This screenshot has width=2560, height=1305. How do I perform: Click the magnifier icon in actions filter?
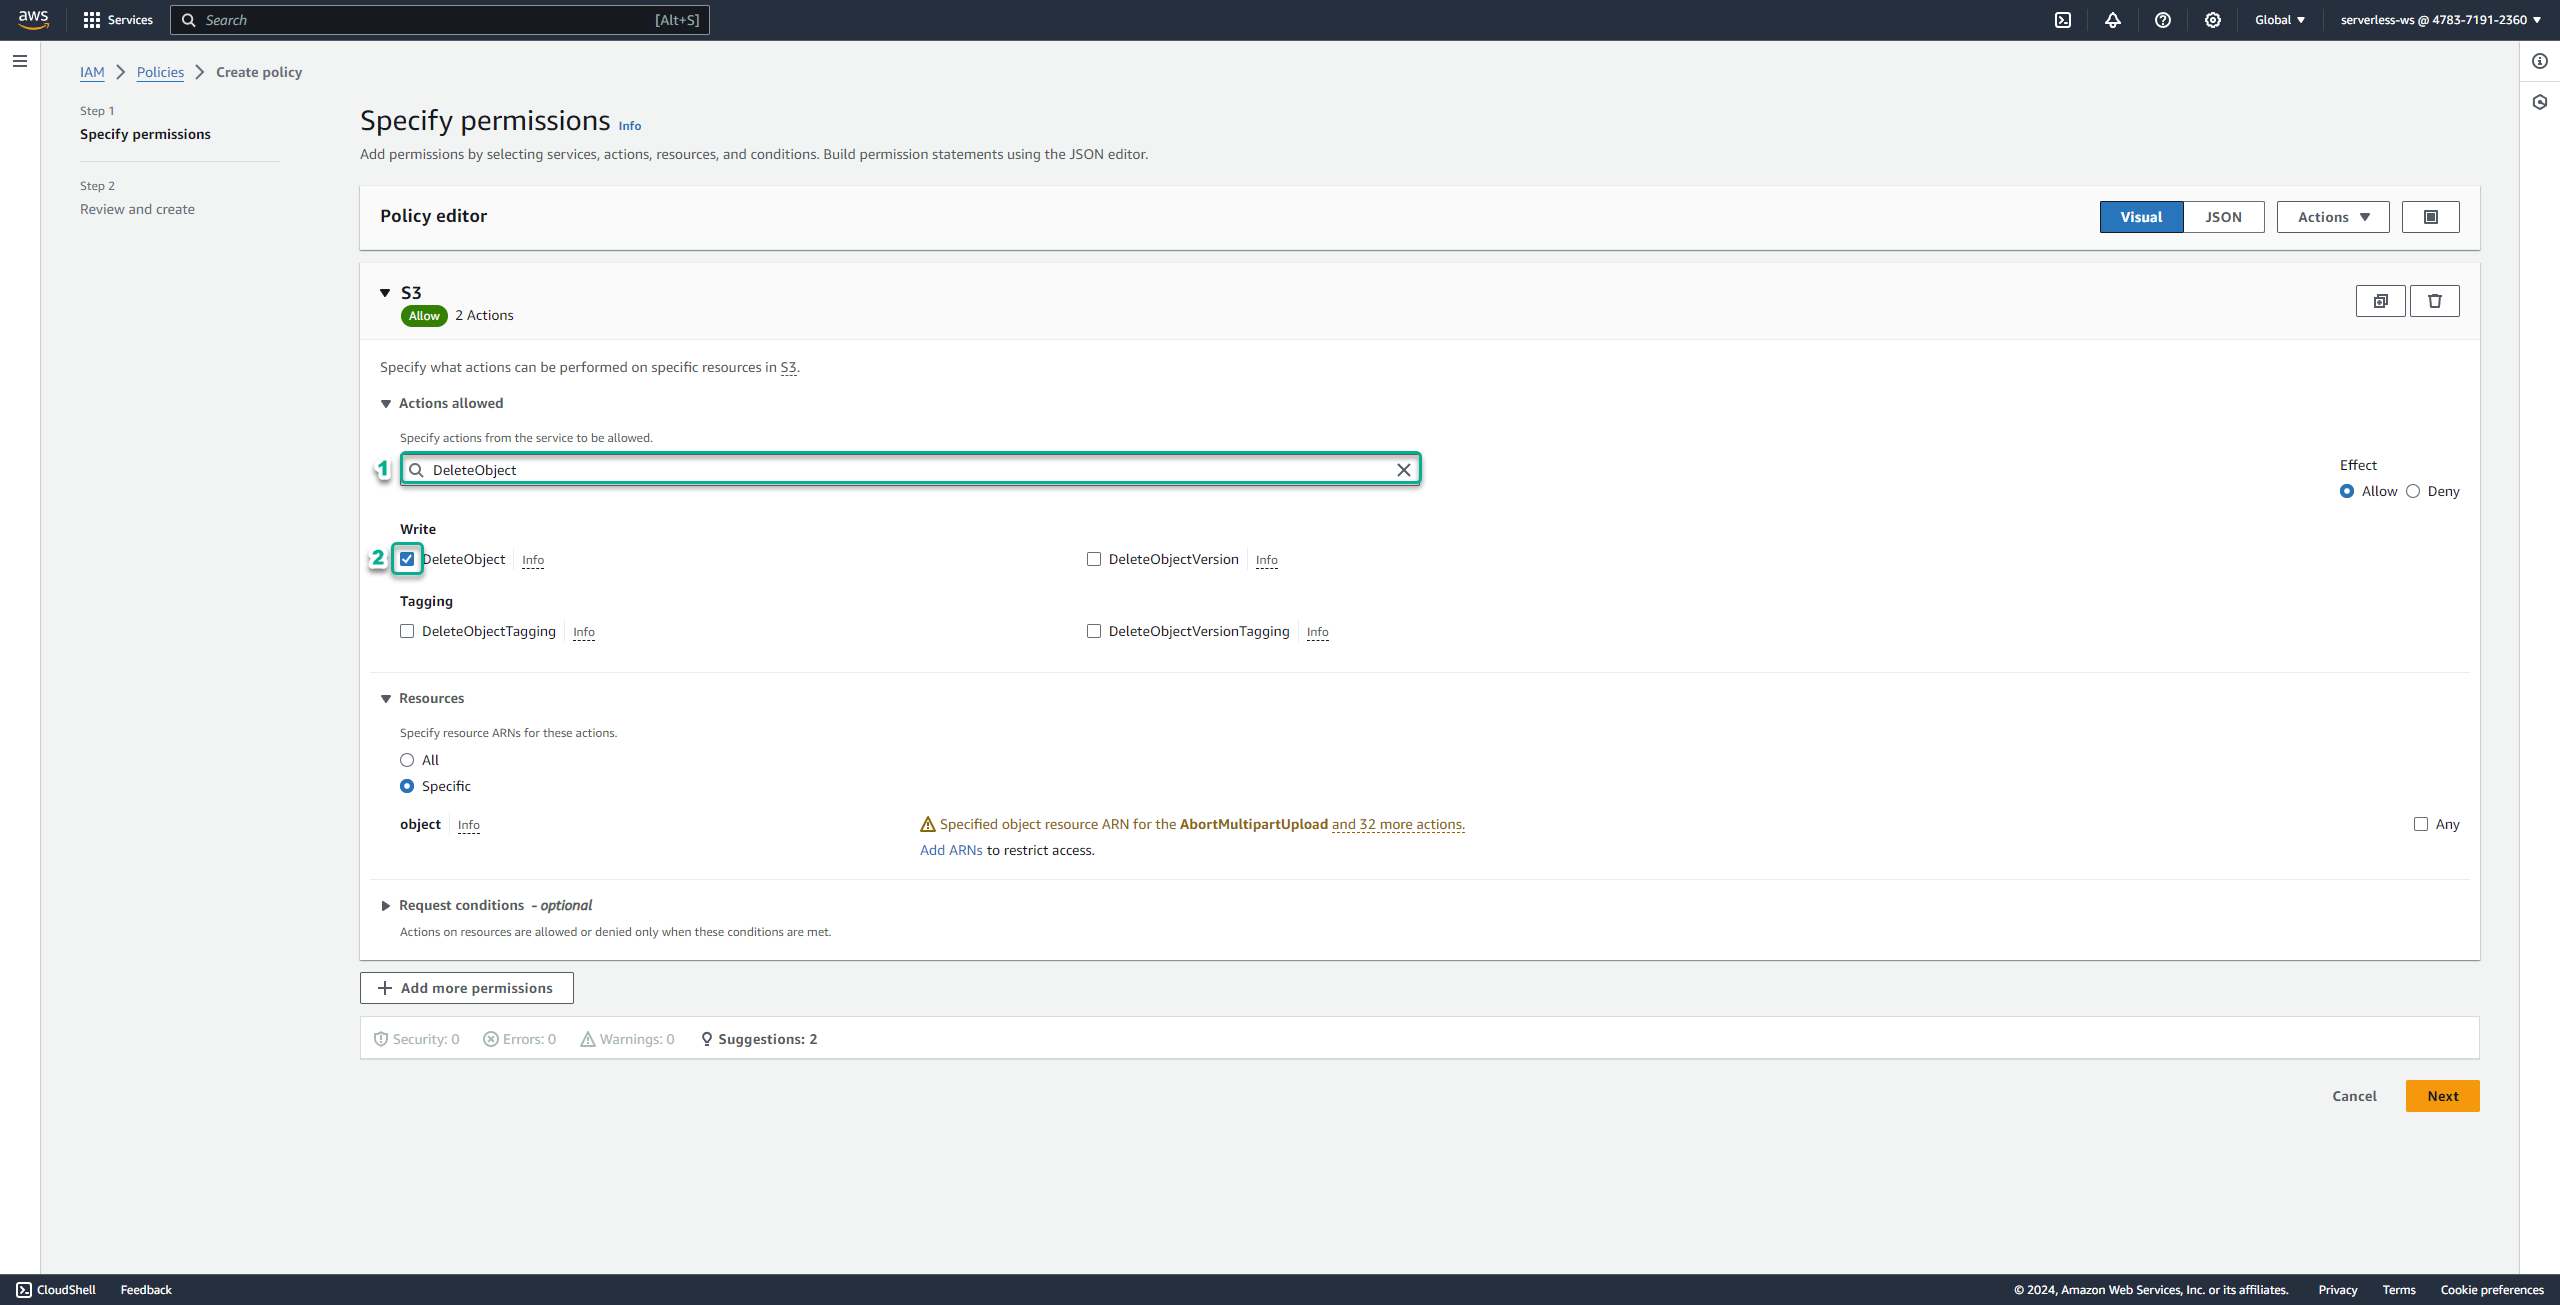click(x=417, y=470)
